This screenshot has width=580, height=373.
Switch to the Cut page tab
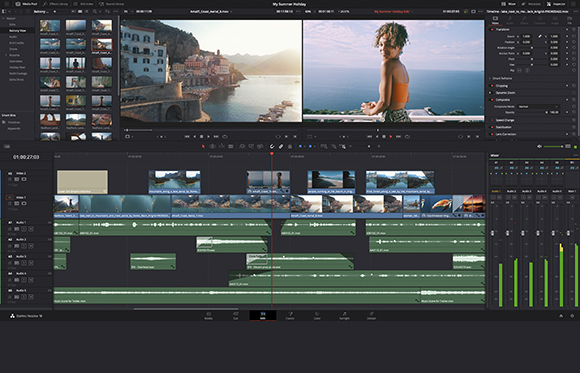[x=236, y=316]
